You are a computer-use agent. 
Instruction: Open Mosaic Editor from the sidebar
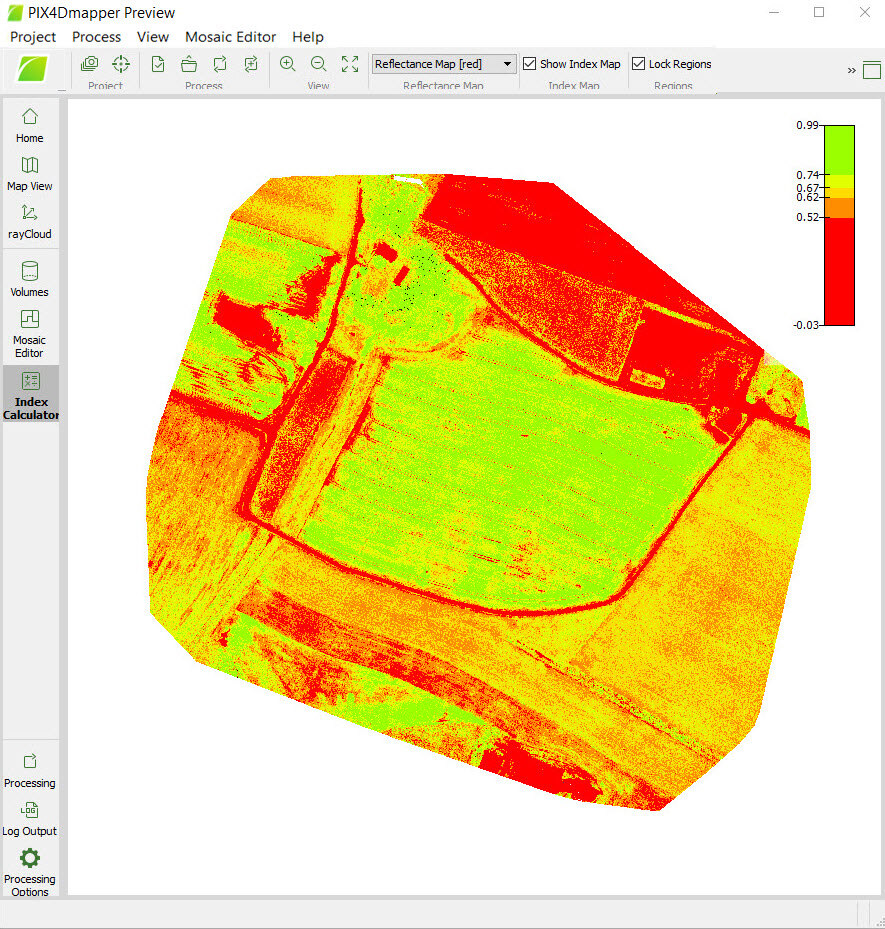click(x=30, y=332)
